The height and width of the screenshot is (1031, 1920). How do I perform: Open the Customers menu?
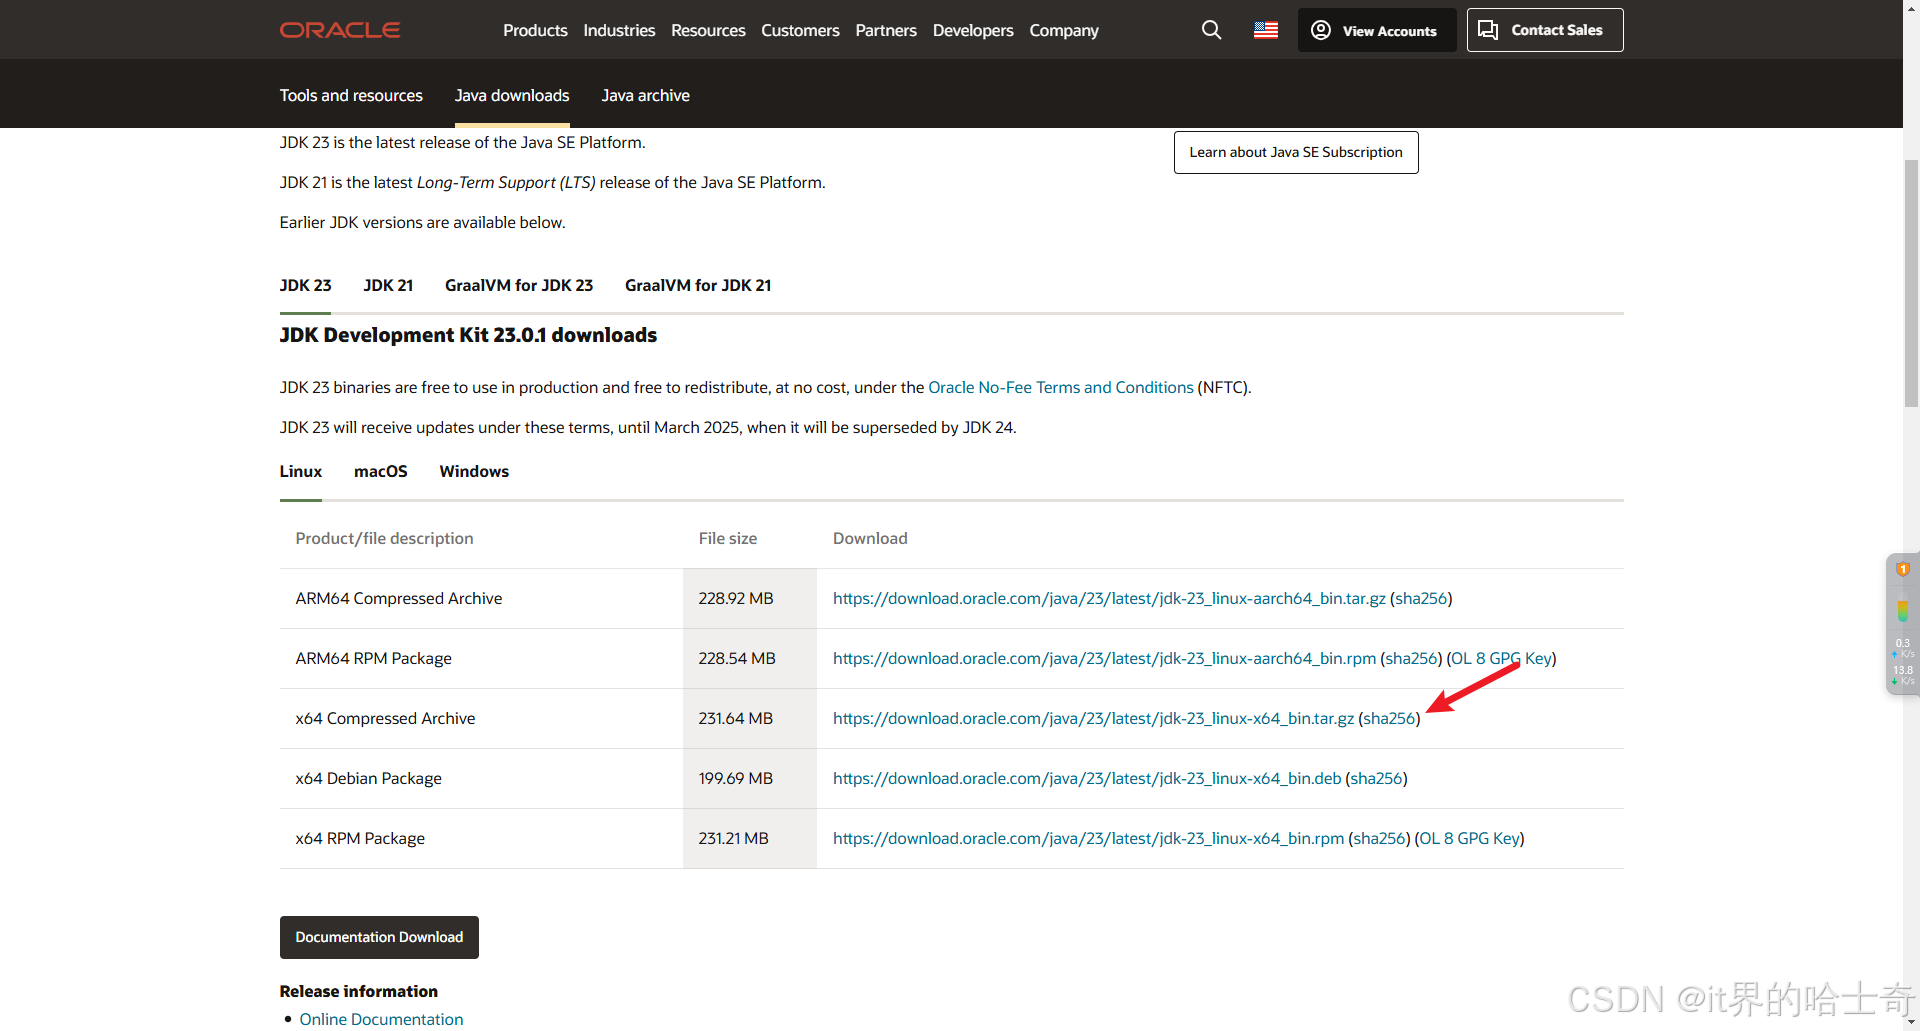coord(800,30)
